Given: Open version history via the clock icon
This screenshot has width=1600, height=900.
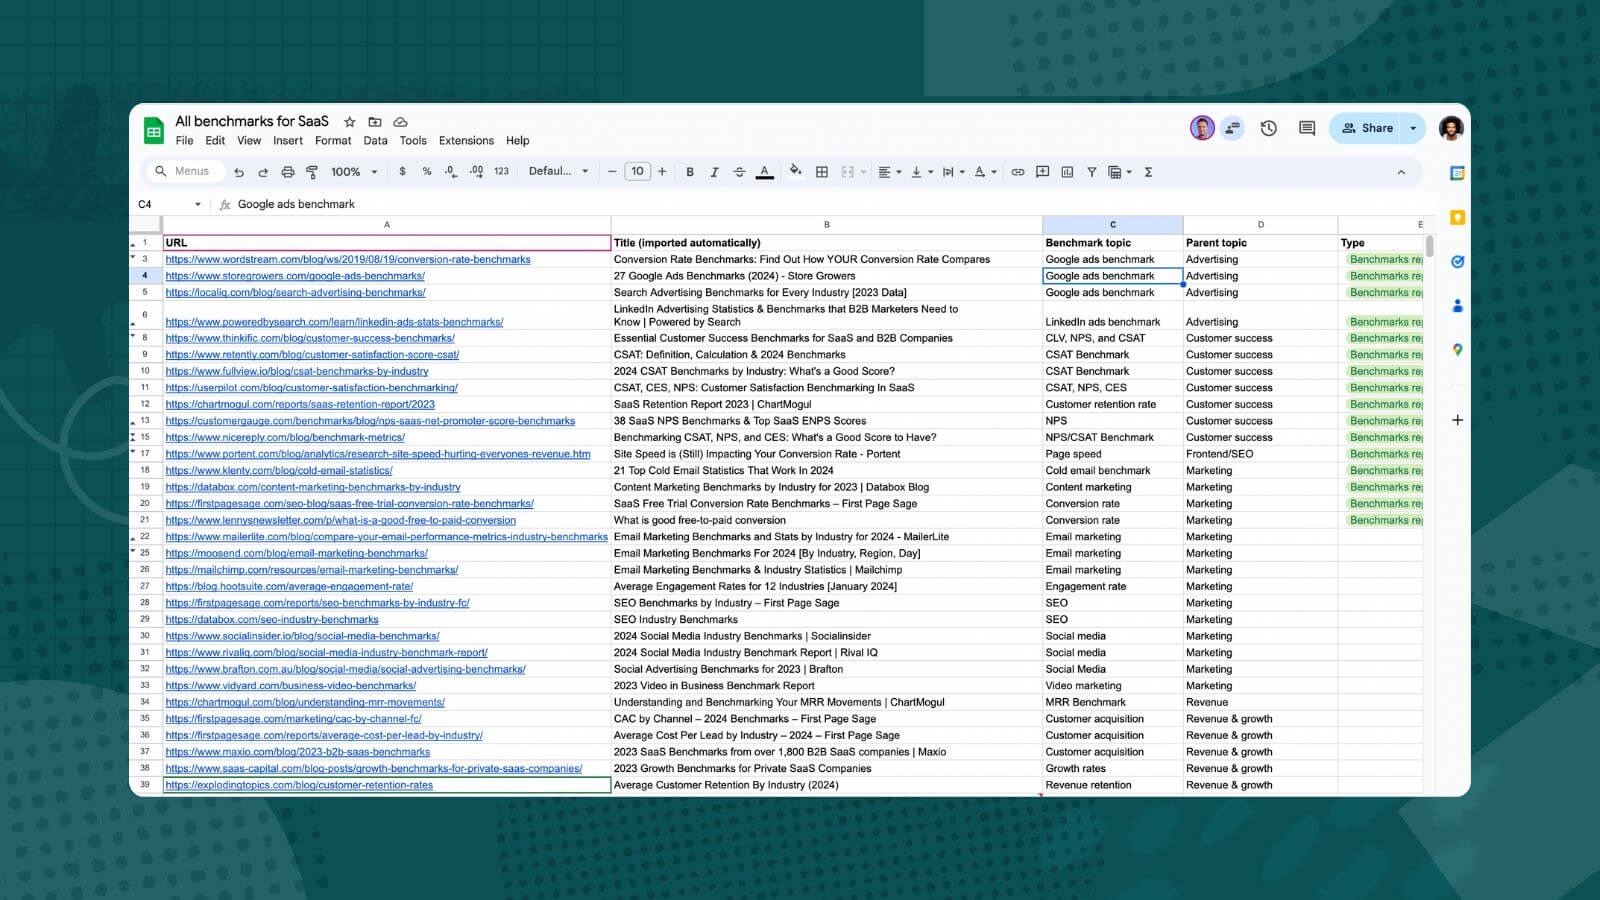Looking at the screenshot, I should [1268, 128].
